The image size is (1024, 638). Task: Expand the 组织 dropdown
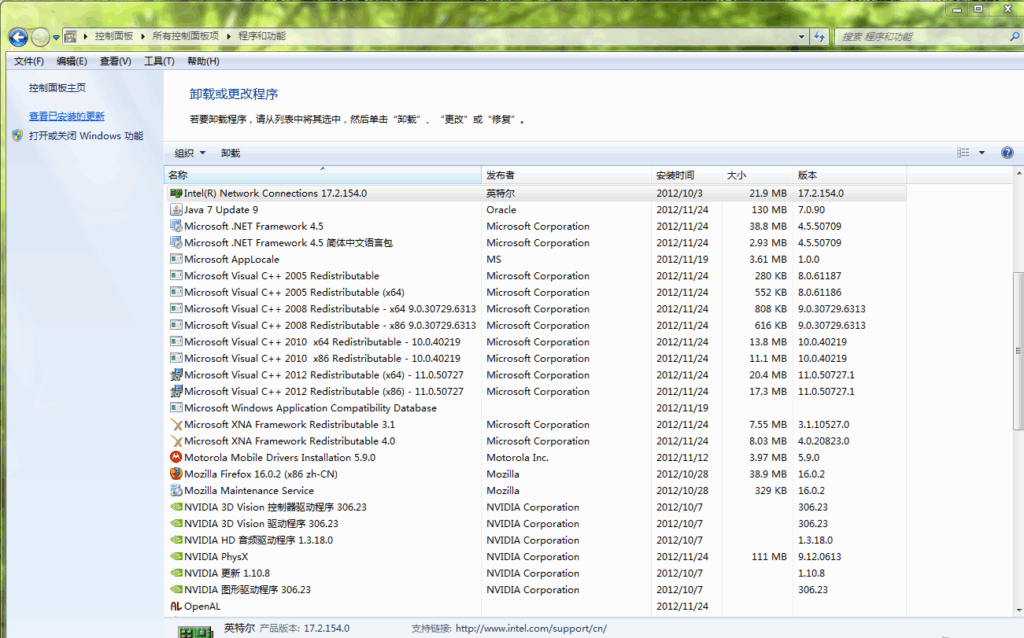click(190, 153)
